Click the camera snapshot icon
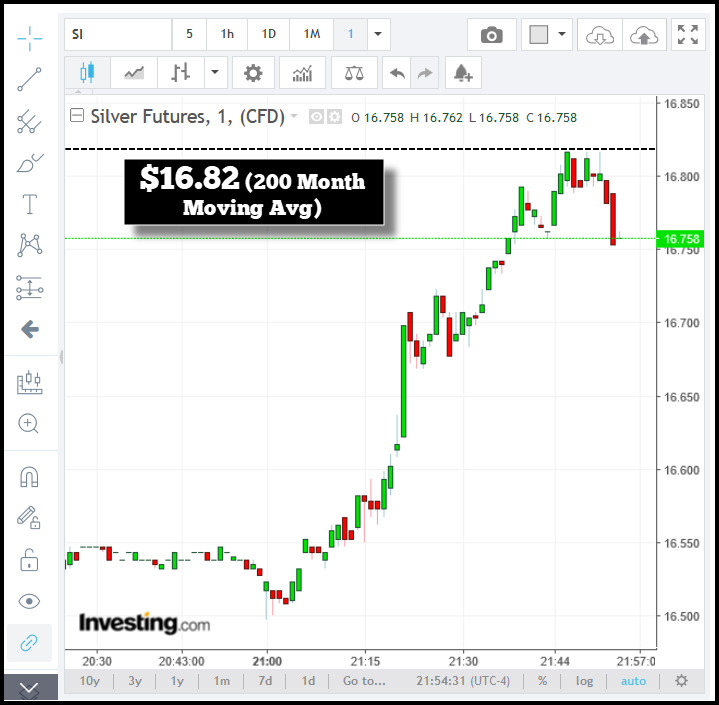Image resolution: width=719 pixels, height=705 pixels. (x=491, y=35)
